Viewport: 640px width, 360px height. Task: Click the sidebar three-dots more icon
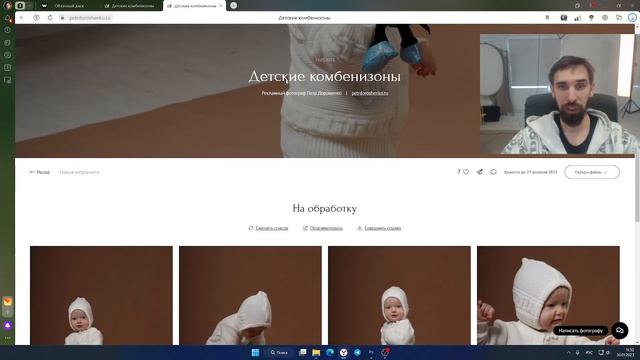pyautogui.click(x=7, y=338)
